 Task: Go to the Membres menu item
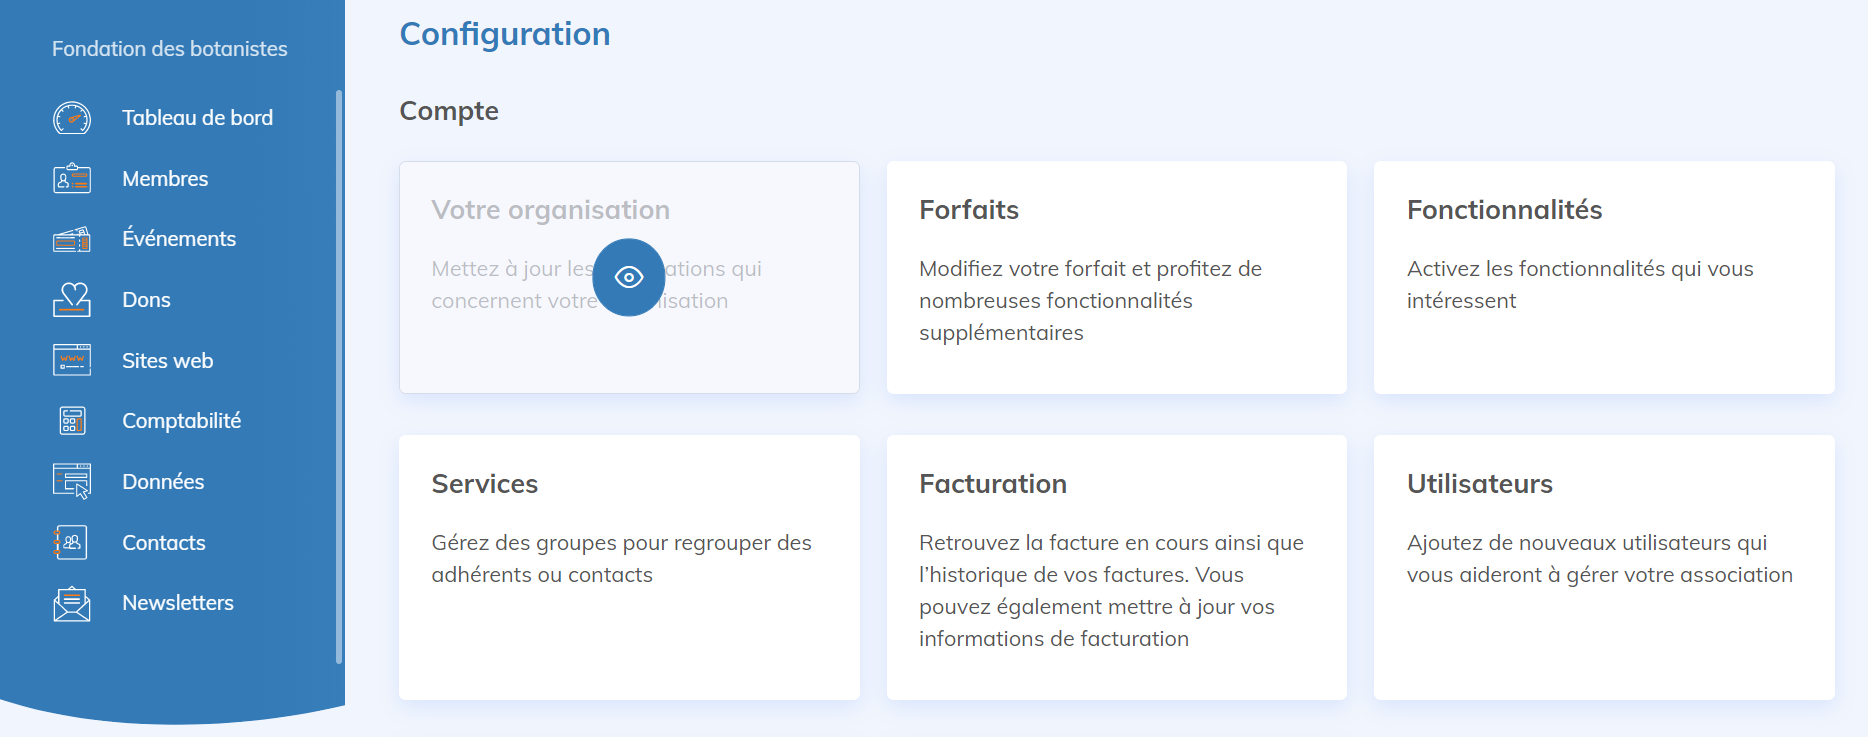(165, 179)
